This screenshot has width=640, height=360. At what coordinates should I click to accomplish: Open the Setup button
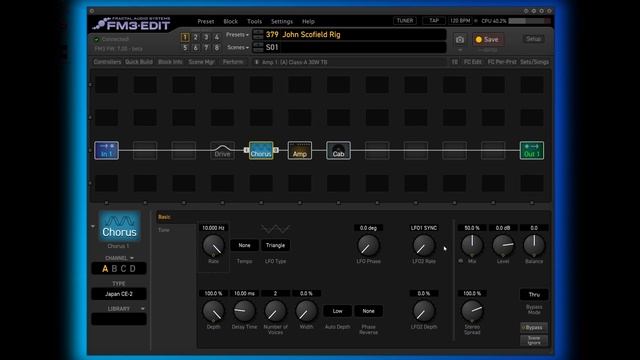pos(533,39)
